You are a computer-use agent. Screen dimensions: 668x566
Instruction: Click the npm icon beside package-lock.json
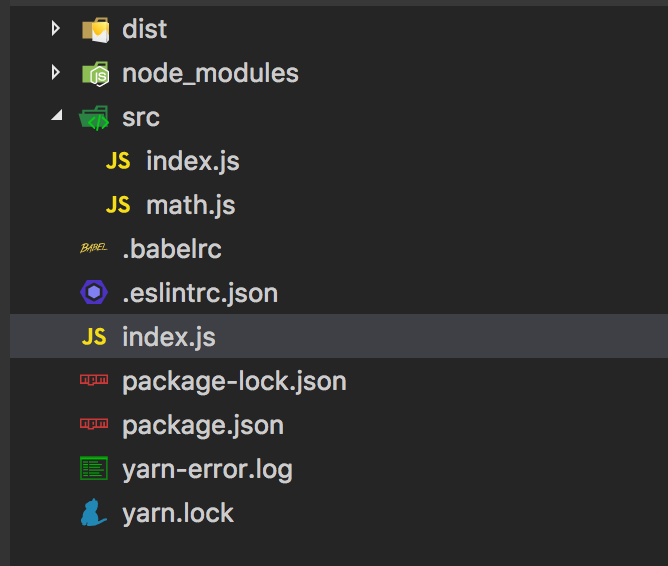(94, 379)
